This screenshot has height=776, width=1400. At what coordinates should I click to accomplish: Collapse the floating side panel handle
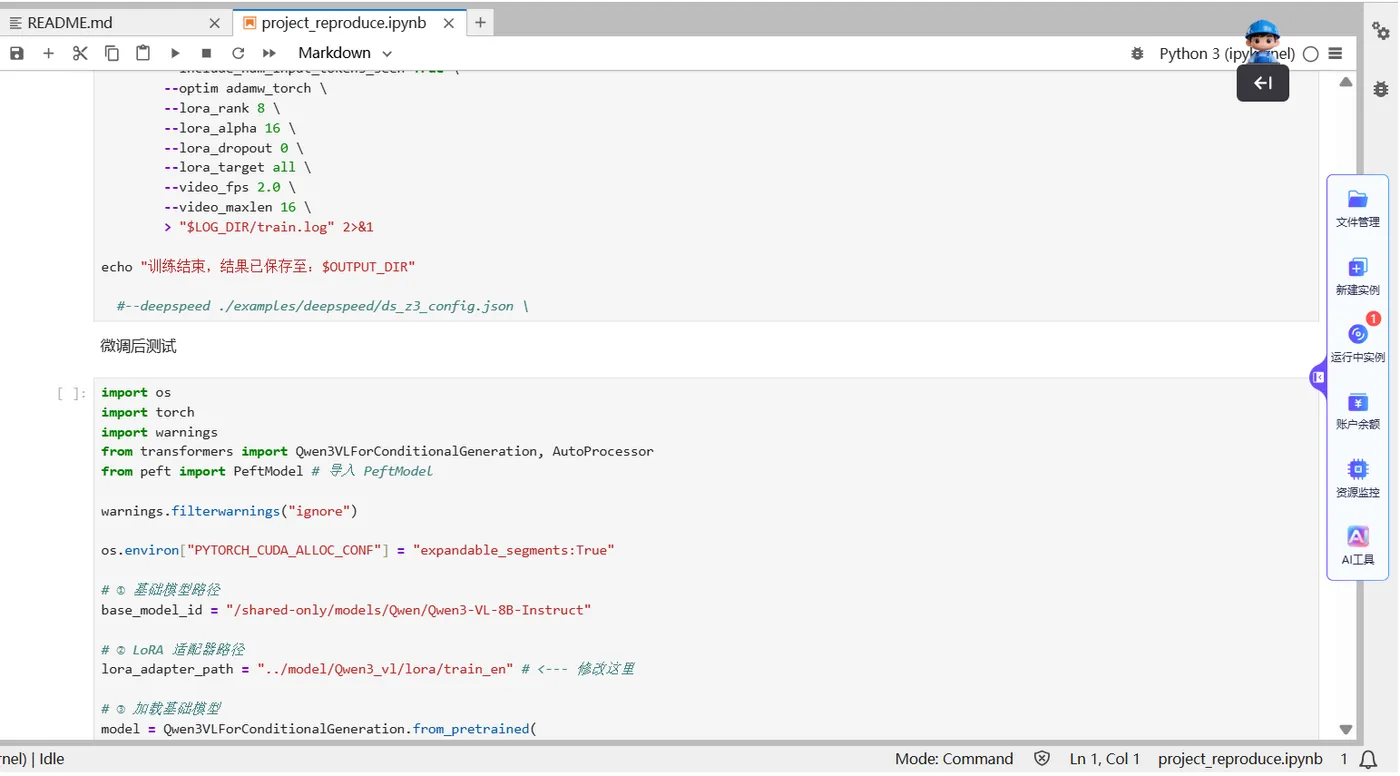(1318, 377)
